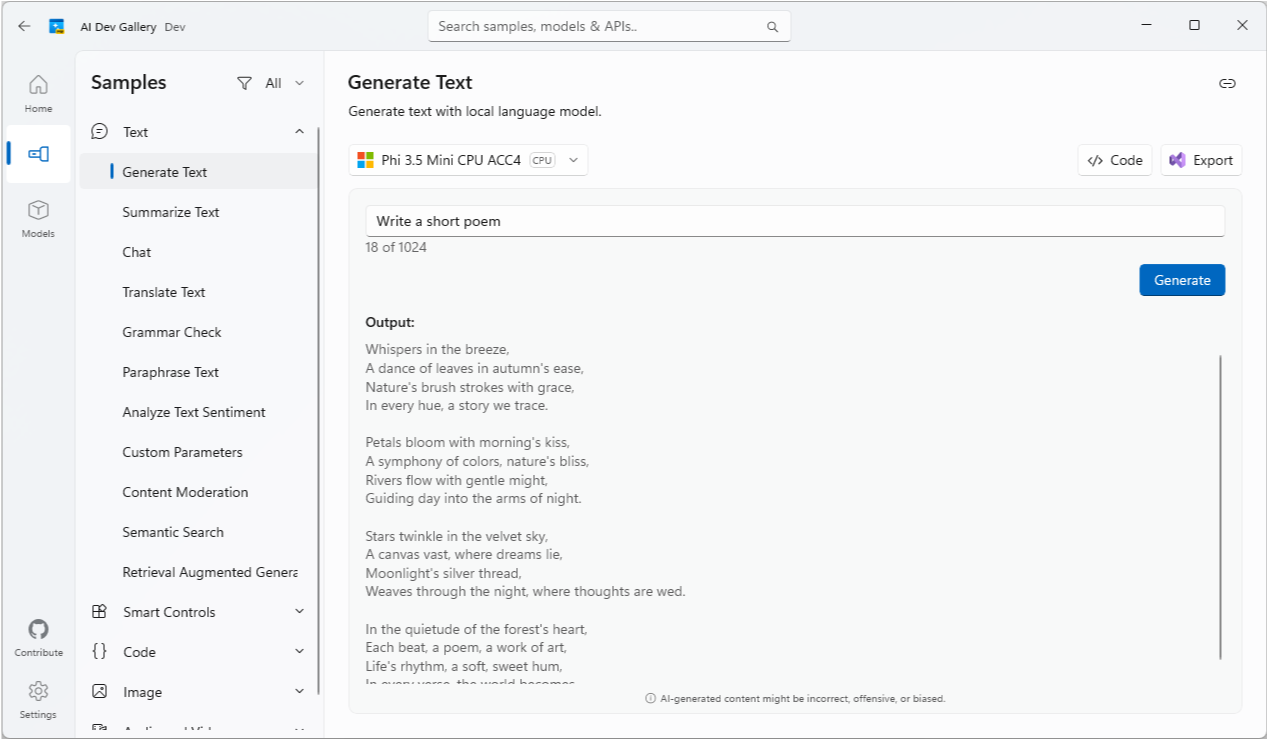This screenshot has width=1267, height=739.
Task: Expand the Smart Controls category
Action: tap(299, 612)
